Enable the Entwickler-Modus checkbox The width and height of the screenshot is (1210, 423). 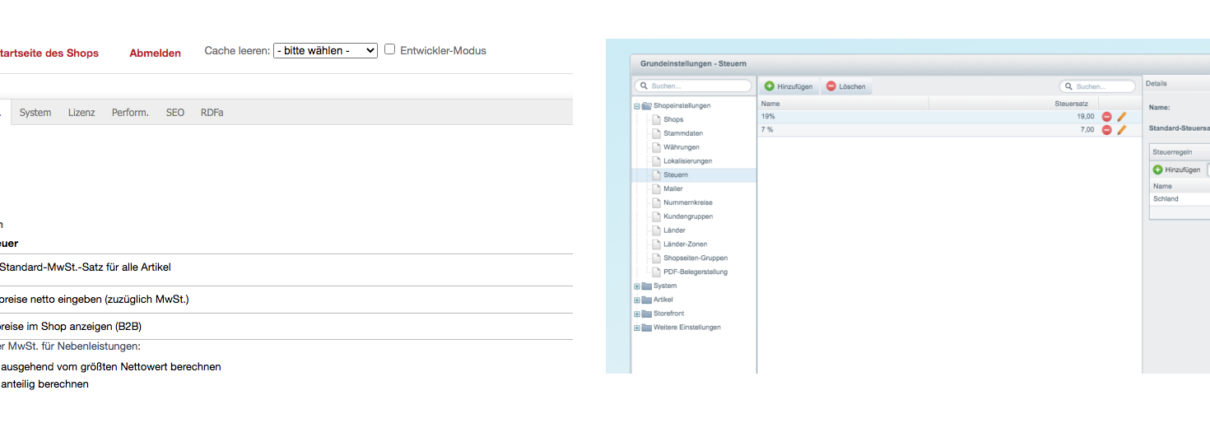pos(390,49)
